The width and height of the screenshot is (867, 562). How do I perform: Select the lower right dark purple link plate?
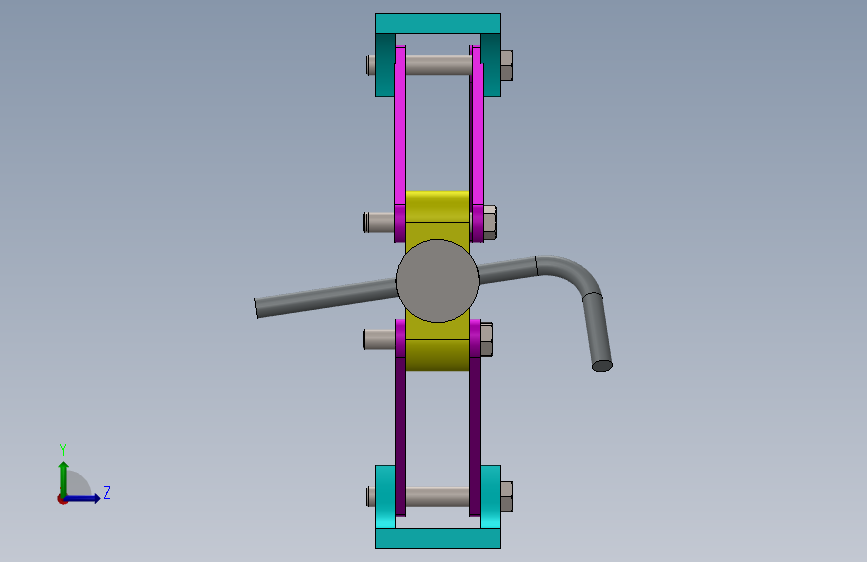475,420
